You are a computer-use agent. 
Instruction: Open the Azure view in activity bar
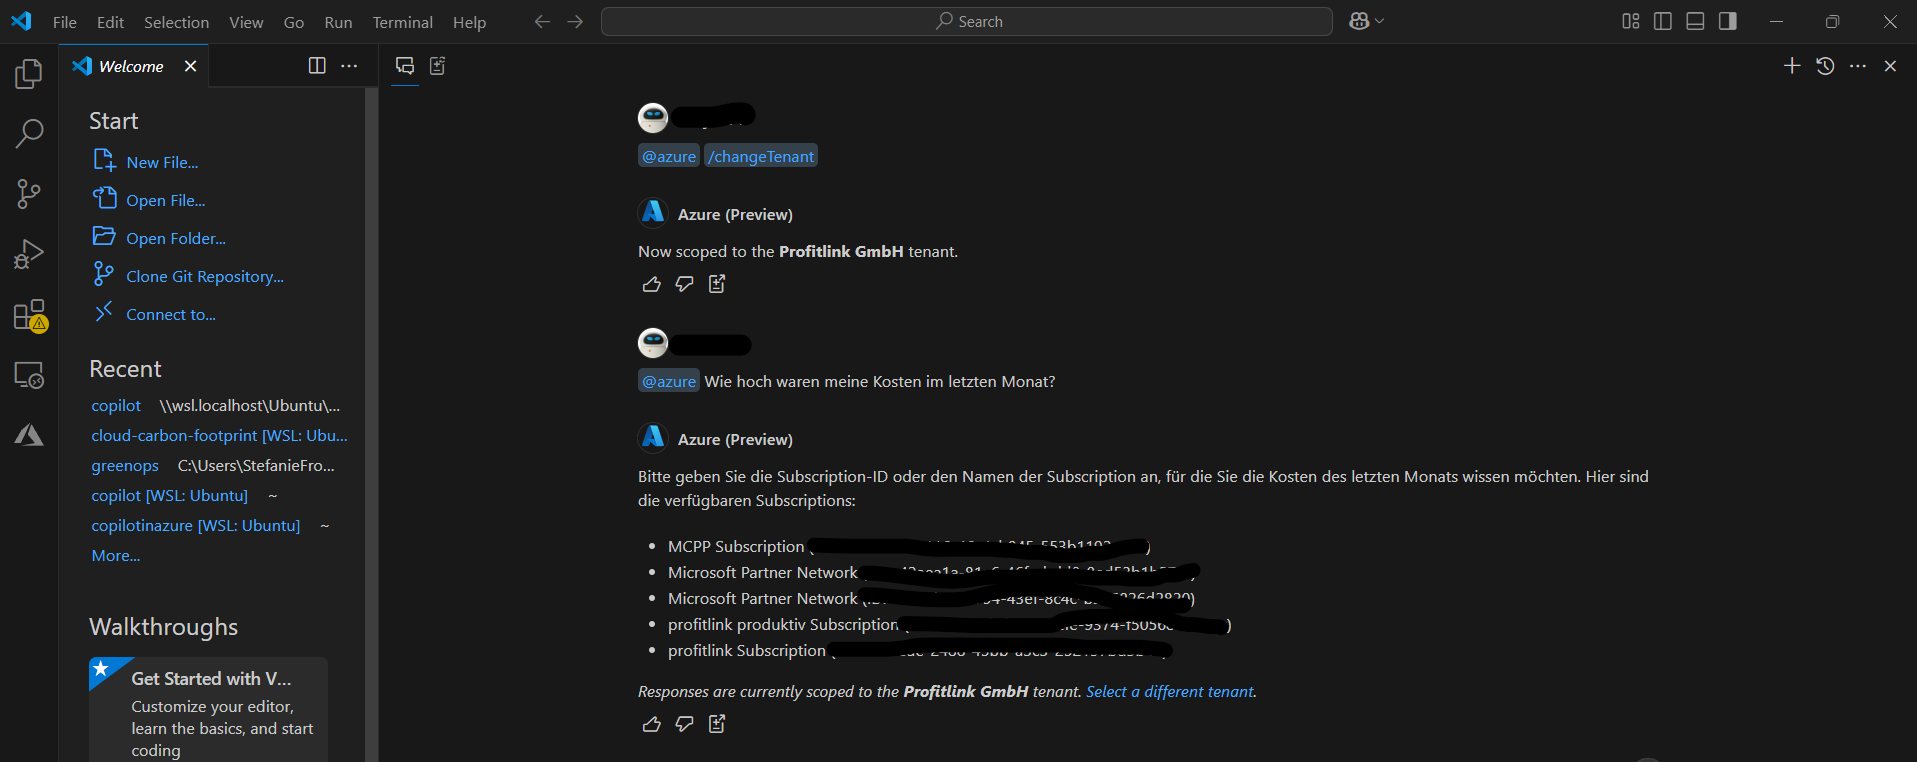29,435
